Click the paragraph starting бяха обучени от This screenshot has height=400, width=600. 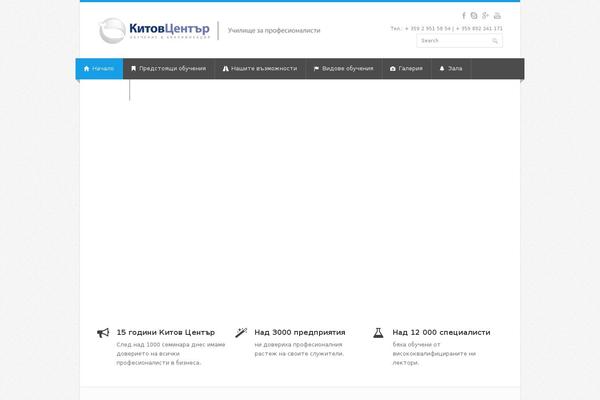[434, 354]
